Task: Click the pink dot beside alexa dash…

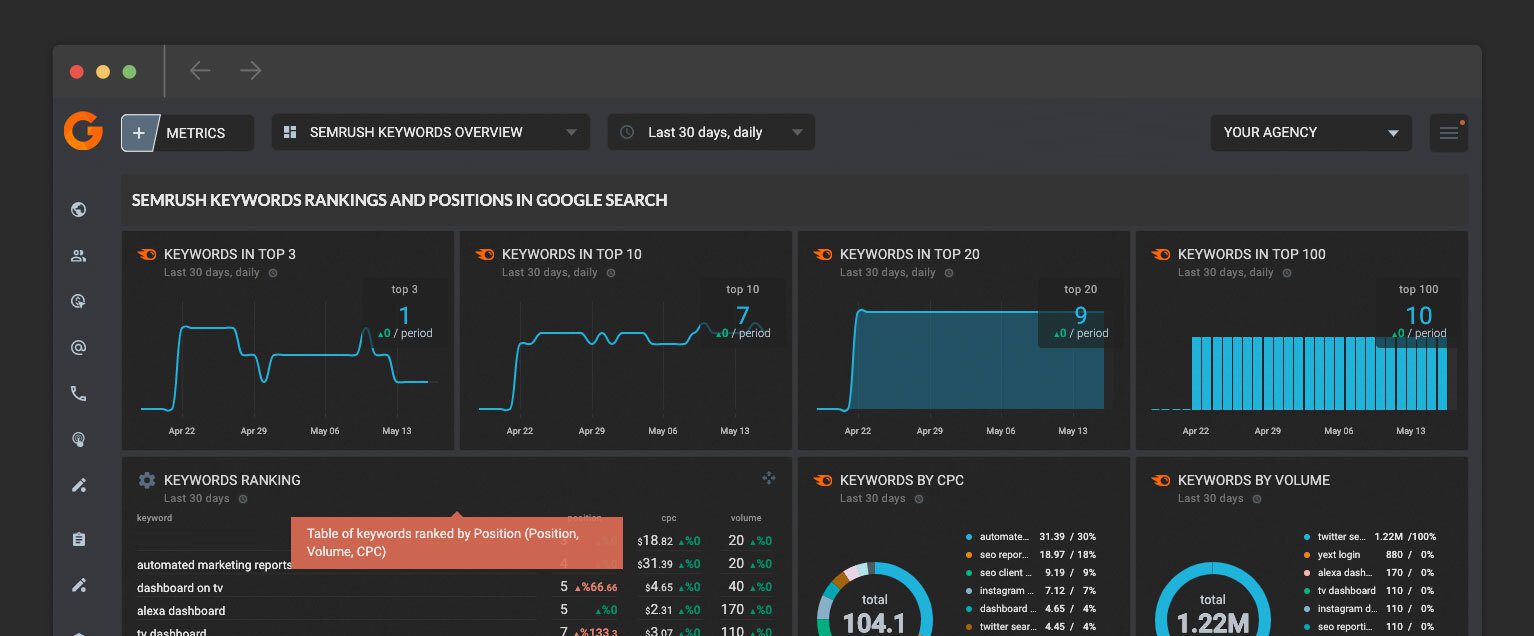Action: [x=1308, y=573]
